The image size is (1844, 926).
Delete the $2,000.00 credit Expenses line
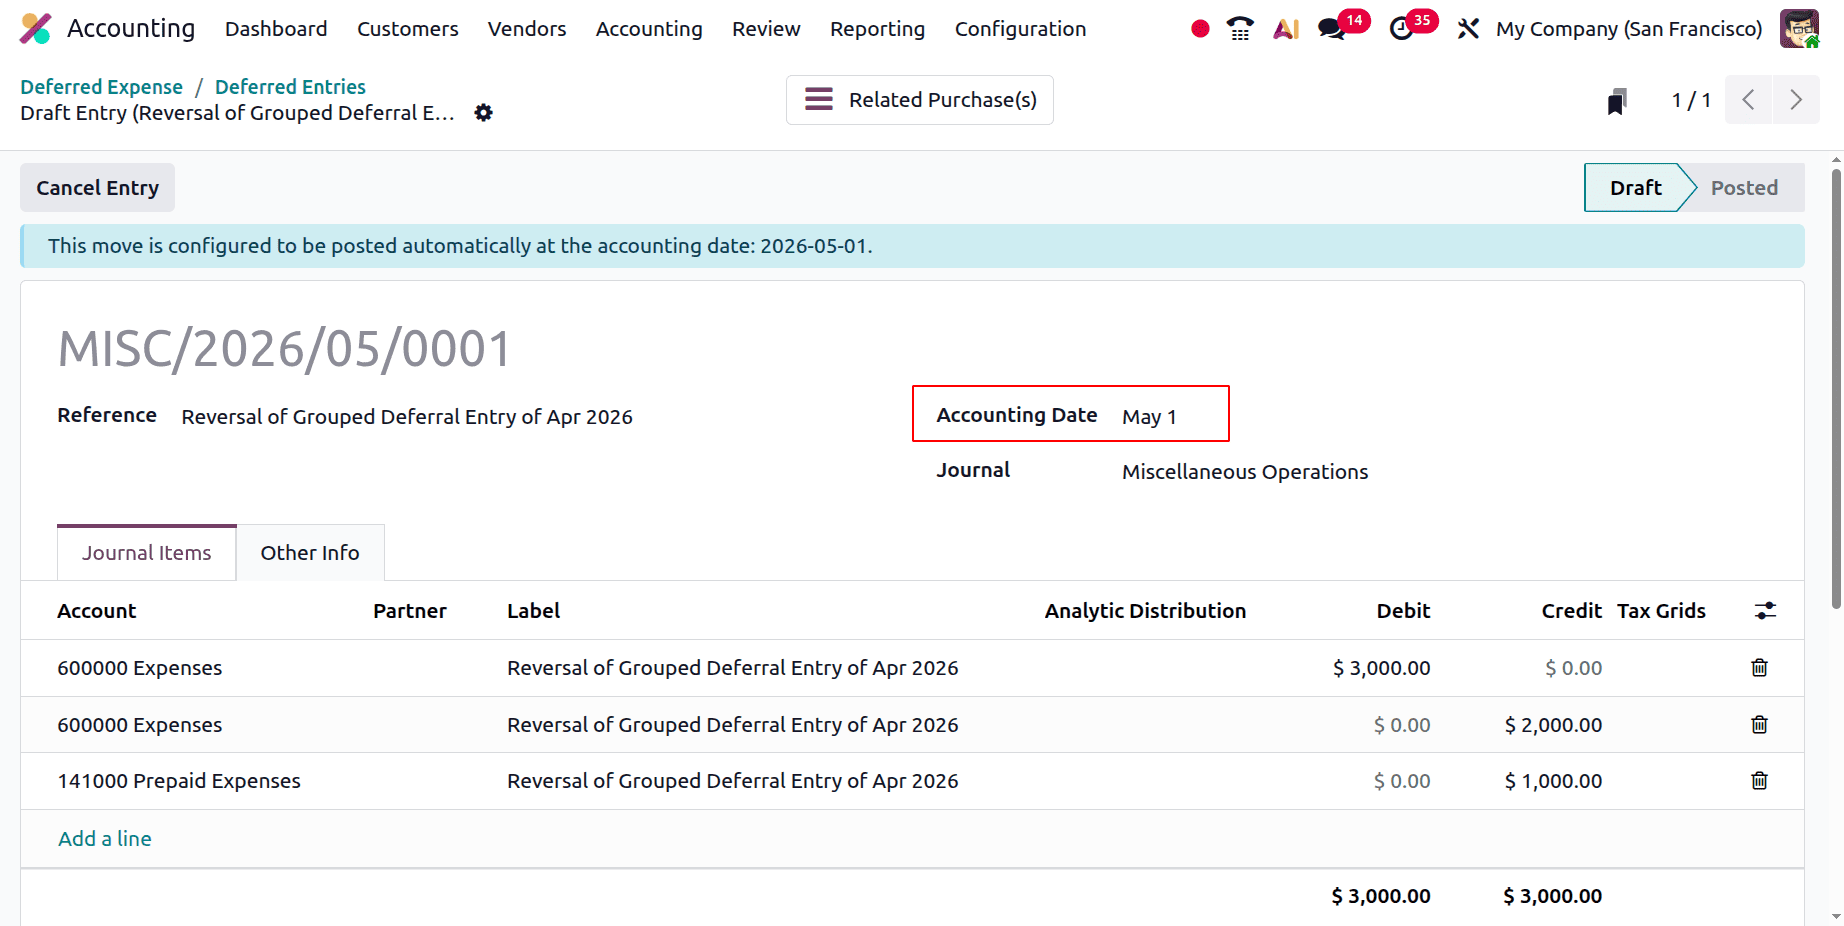1759,725
